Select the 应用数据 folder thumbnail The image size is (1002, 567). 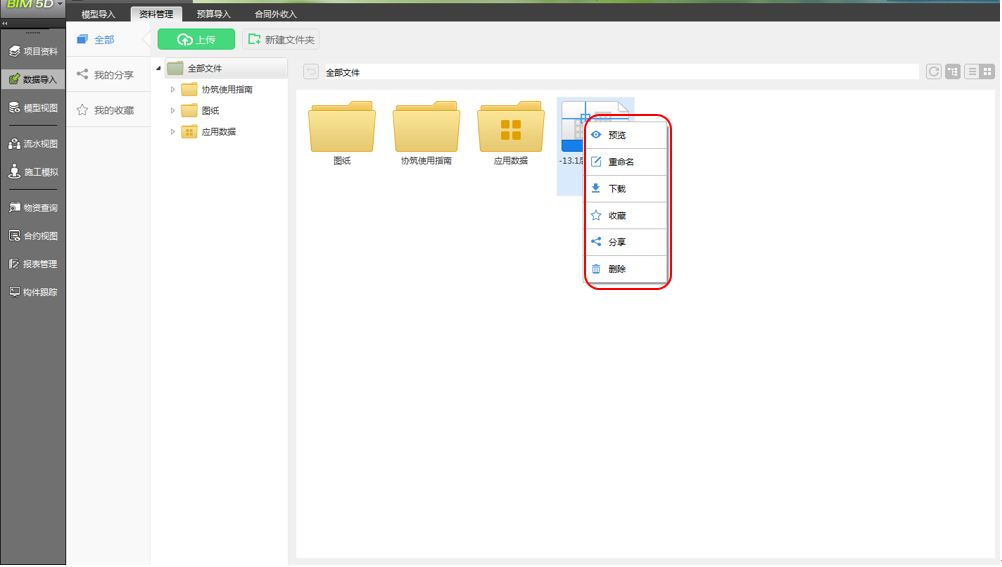[511, 133]
